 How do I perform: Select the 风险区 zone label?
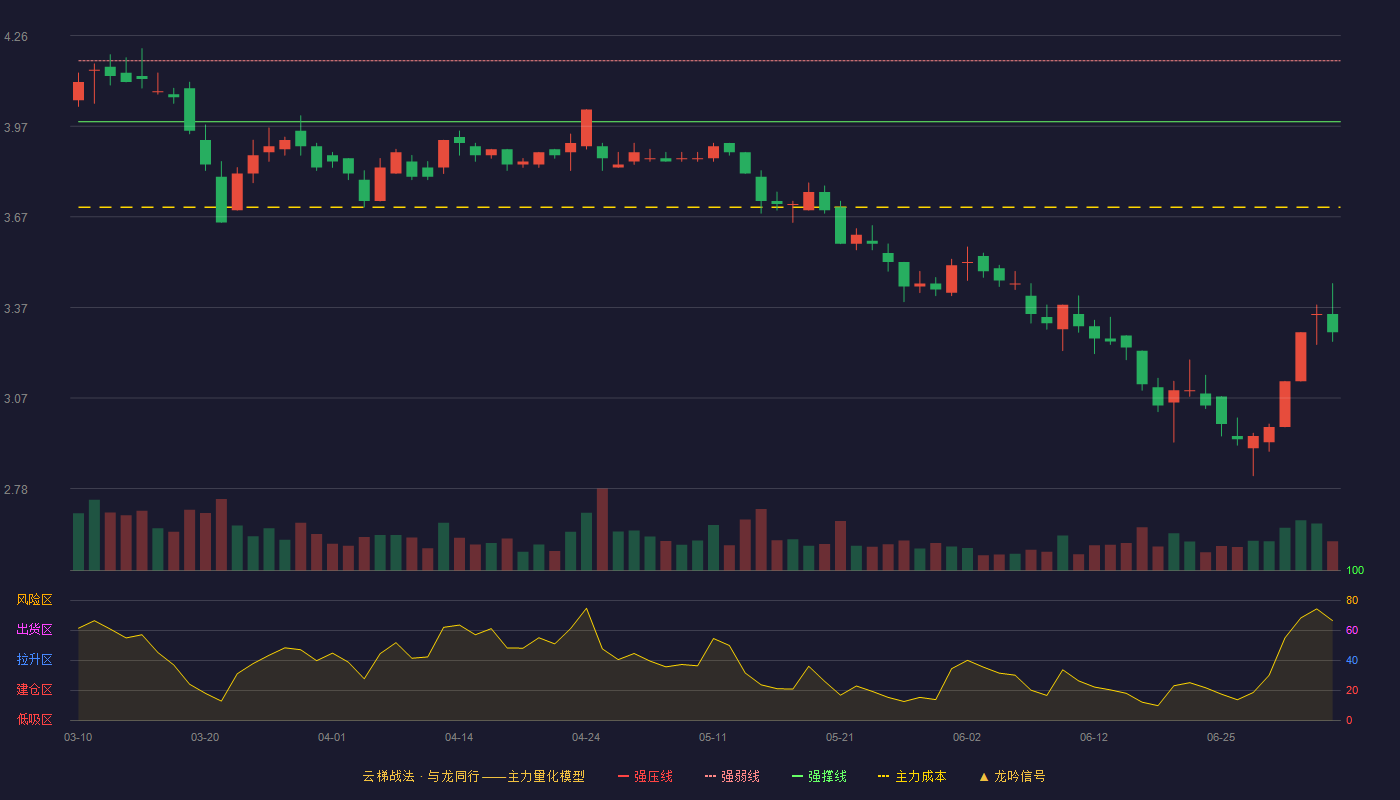click(x=34, y=600)
